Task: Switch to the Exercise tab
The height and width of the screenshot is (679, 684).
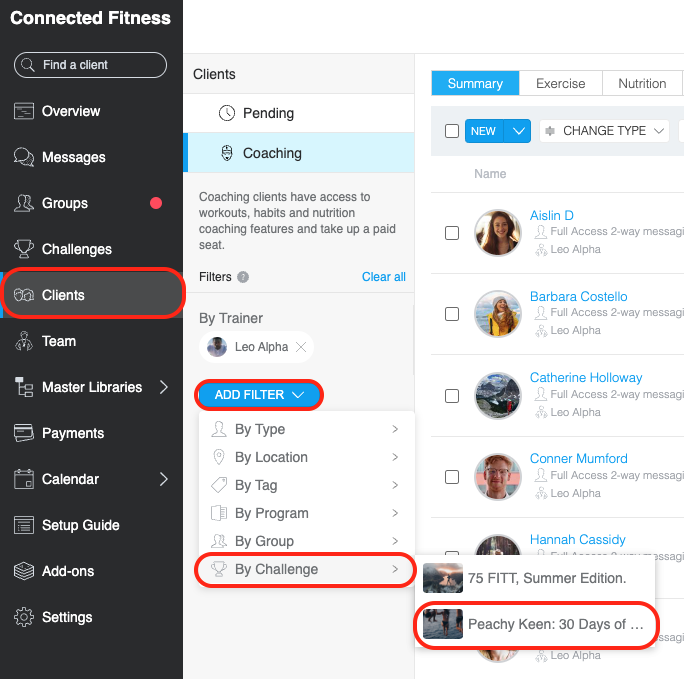Action: (561, 83)
